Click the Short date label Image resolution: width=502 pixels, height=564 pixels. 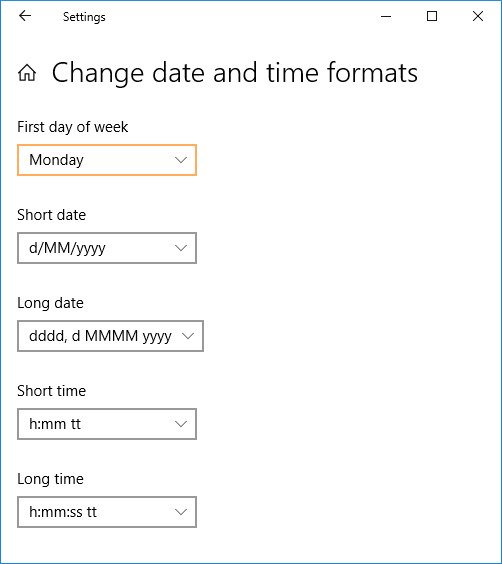tap(51, 215)
